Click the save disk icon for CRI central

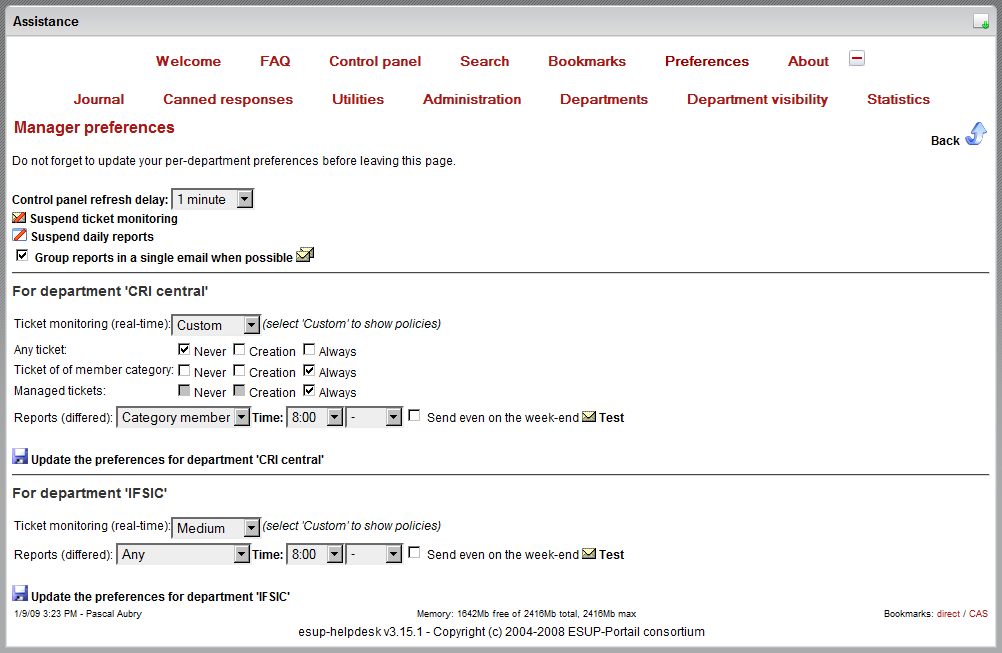pos(20,457)
